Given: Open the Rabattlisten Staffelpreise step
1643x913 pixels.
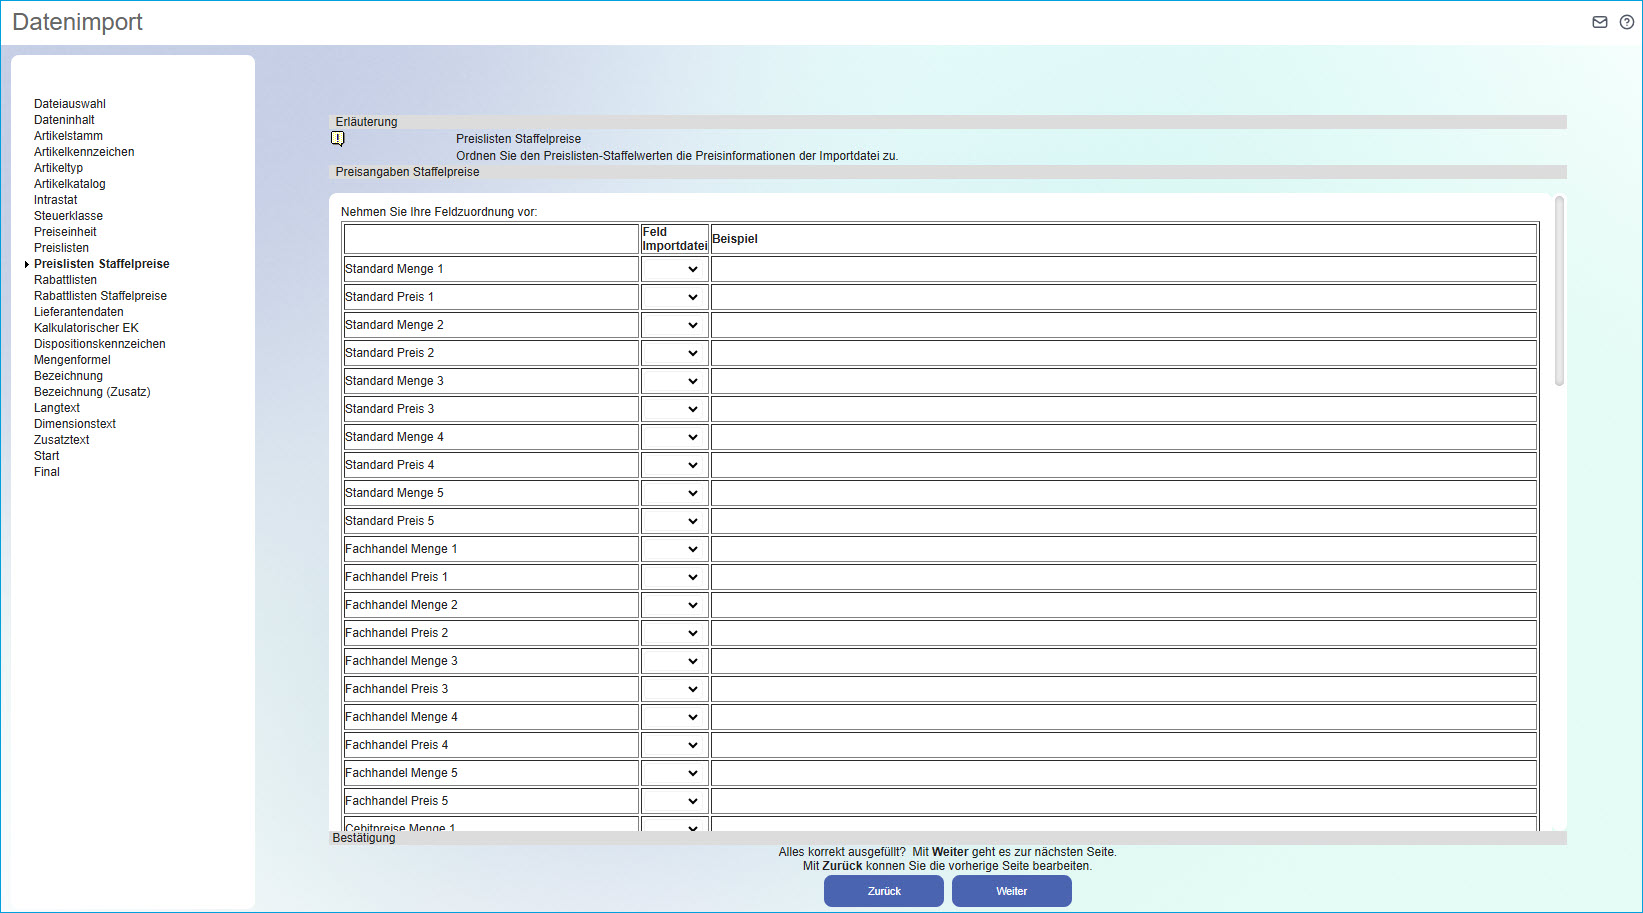Looking at the screenshot, I should click(100, 296).
